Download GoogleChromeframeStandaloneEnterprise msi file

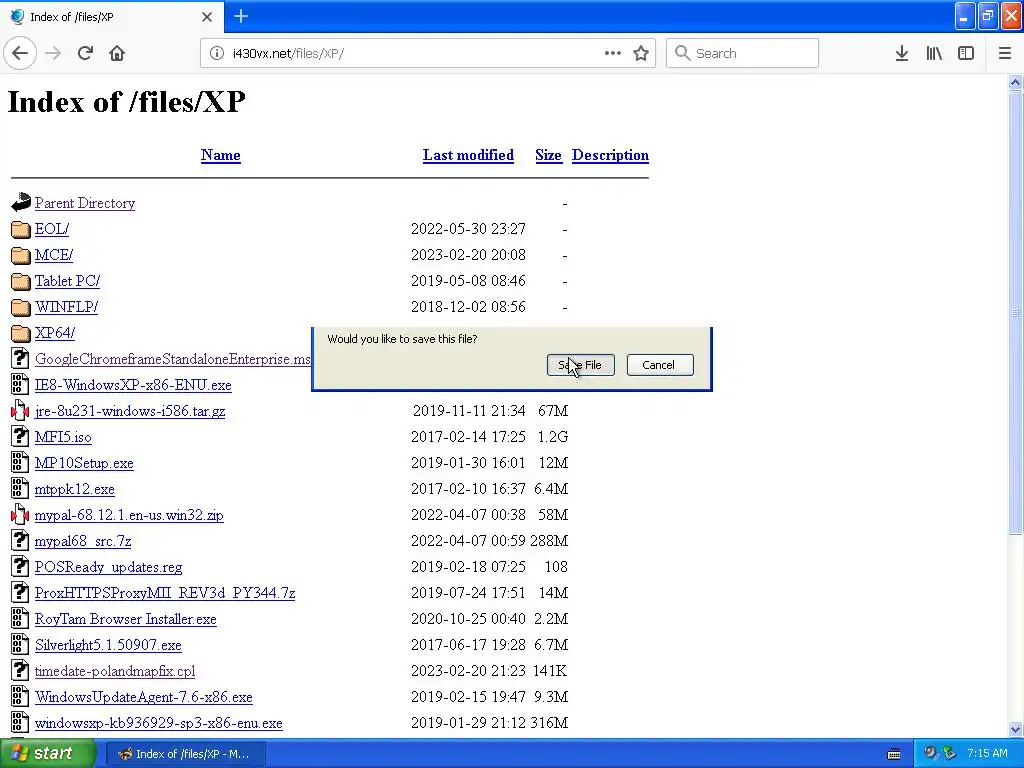click(x=173, y=359)
